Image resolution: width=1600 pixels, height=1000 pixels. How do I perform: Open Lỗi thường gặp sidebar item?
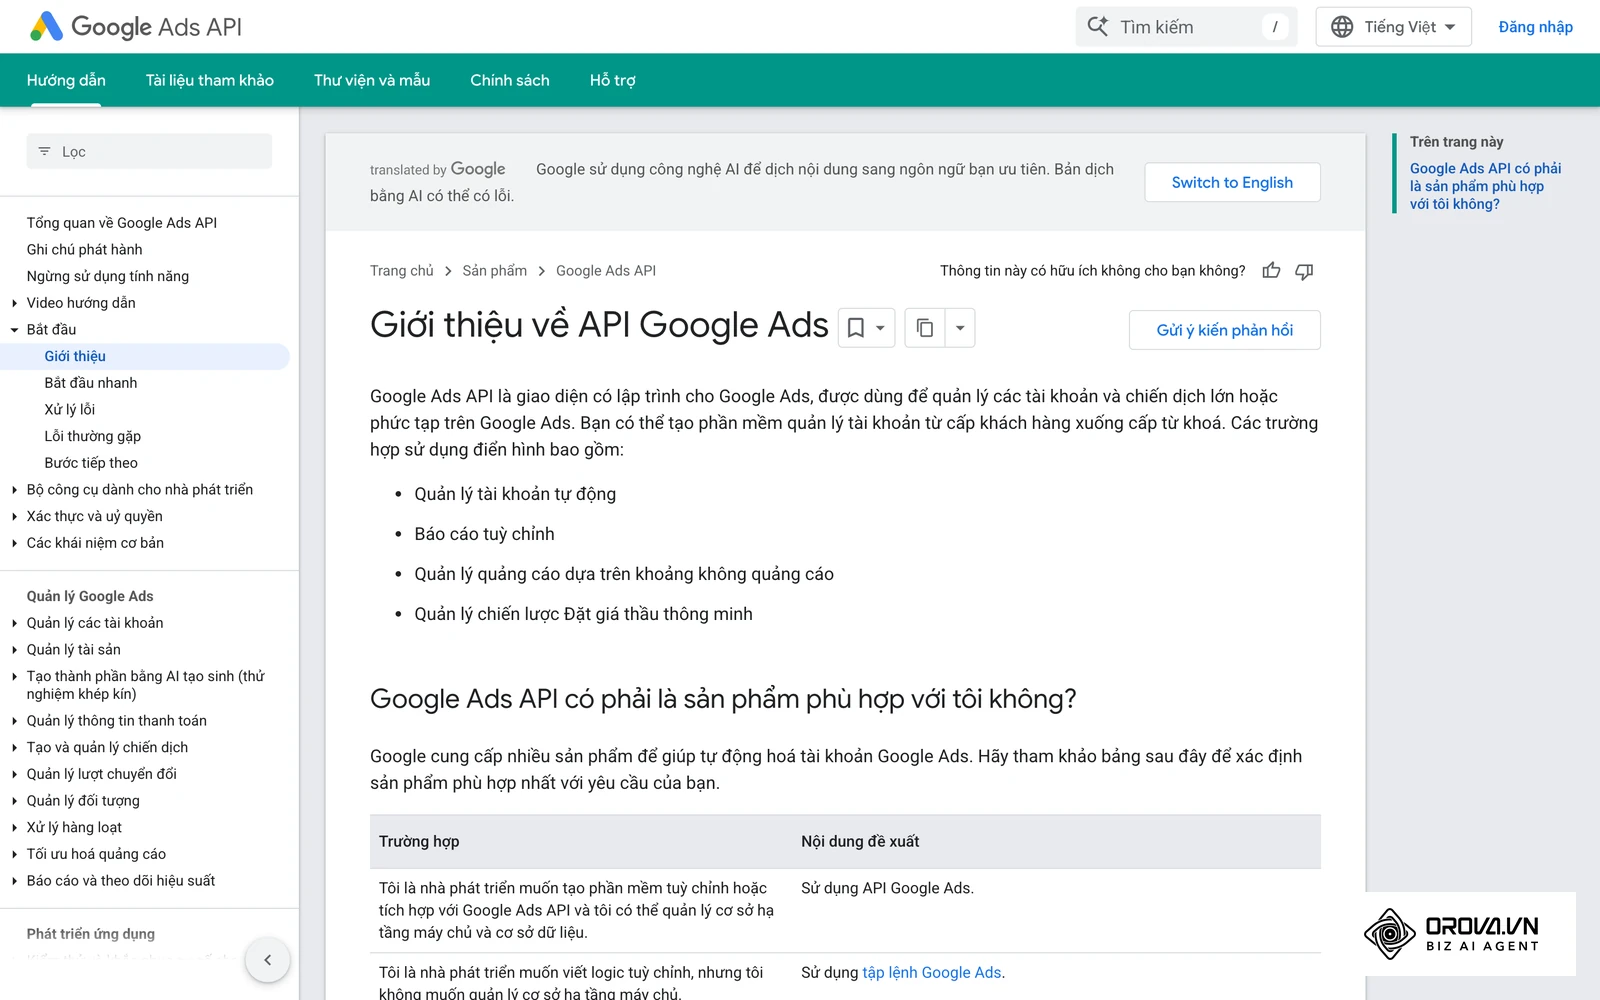click(93, 436)
